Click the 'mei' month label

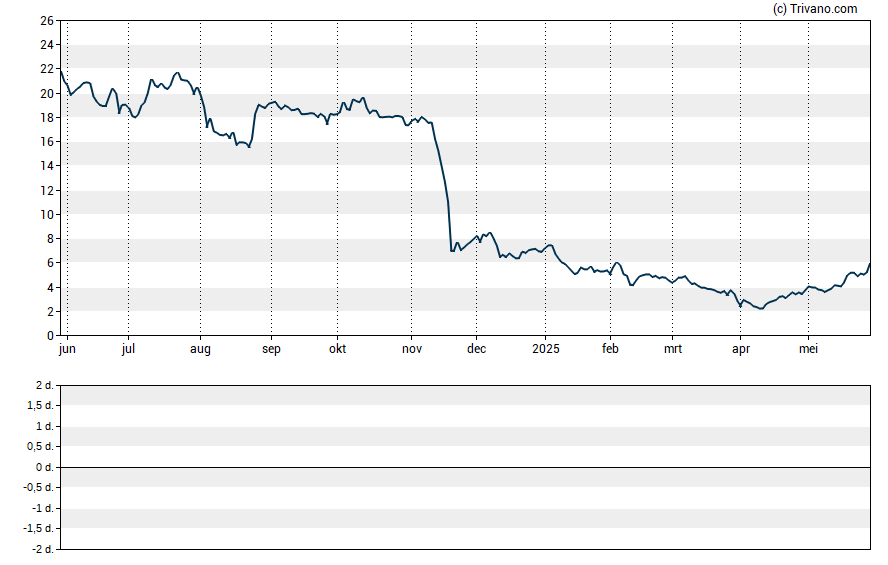pyautogui.click(x=808, y=349)
